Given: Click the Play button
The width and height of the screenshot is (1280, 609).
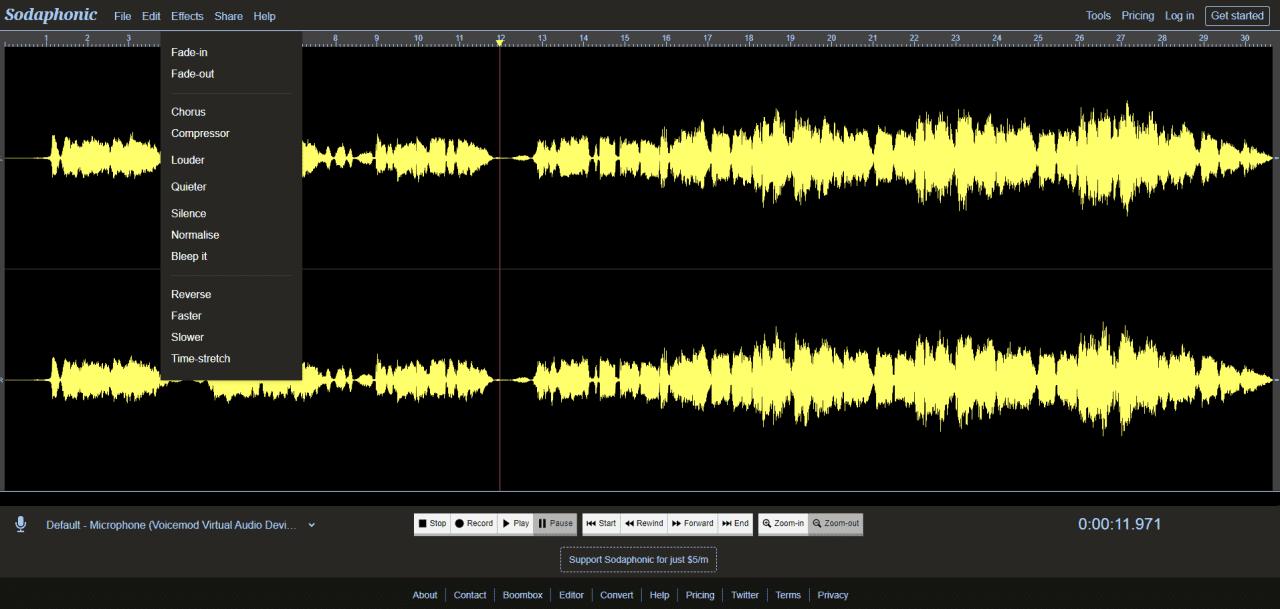Looking at the screenshot, I should (515, 523).
